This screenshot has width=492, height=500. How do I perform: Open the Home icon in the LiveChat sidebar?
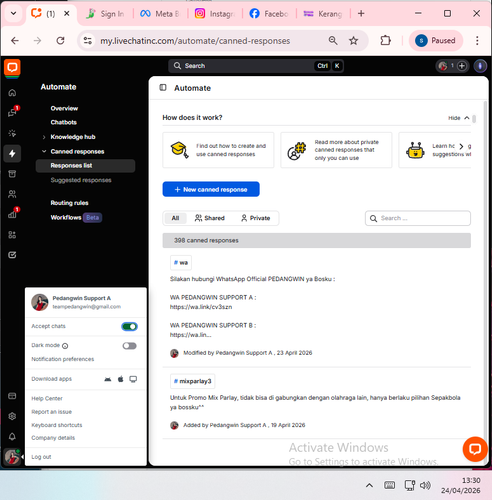12,93
